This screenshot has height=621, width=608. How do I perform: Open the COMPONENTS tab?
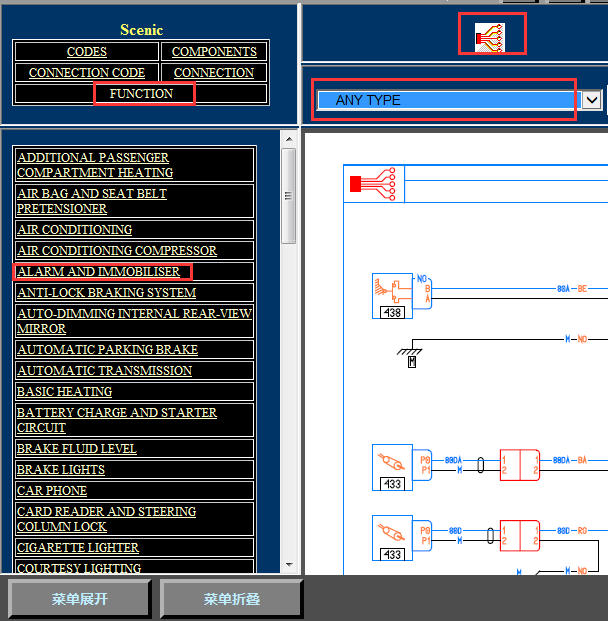point(214,51)
